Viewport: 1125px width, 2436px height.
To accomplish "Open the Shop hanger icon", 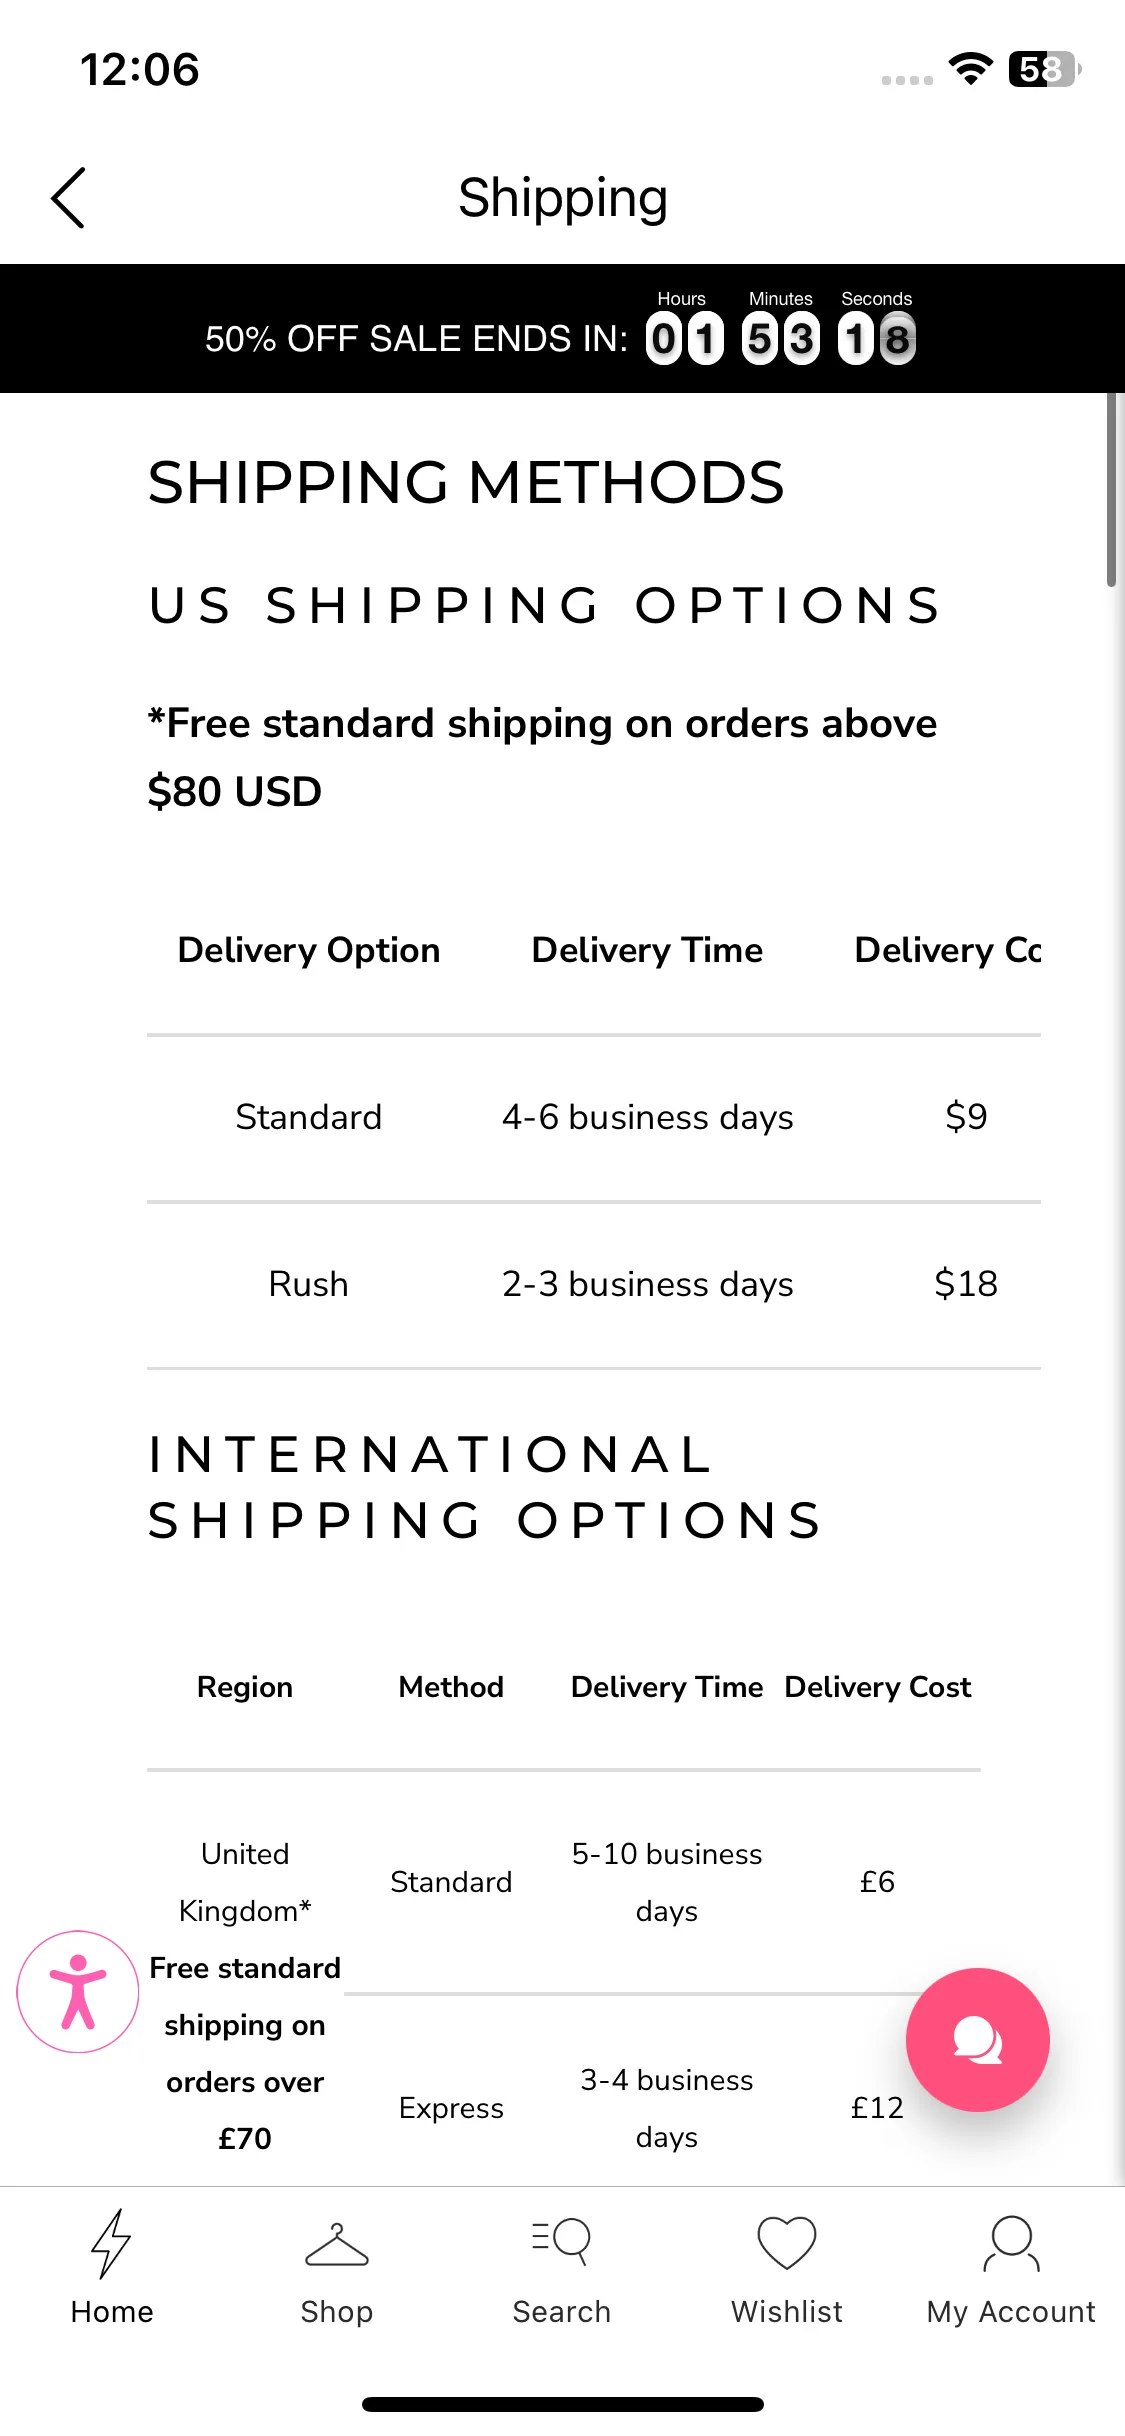I will pyautogui.click(x=337, y=2245).
